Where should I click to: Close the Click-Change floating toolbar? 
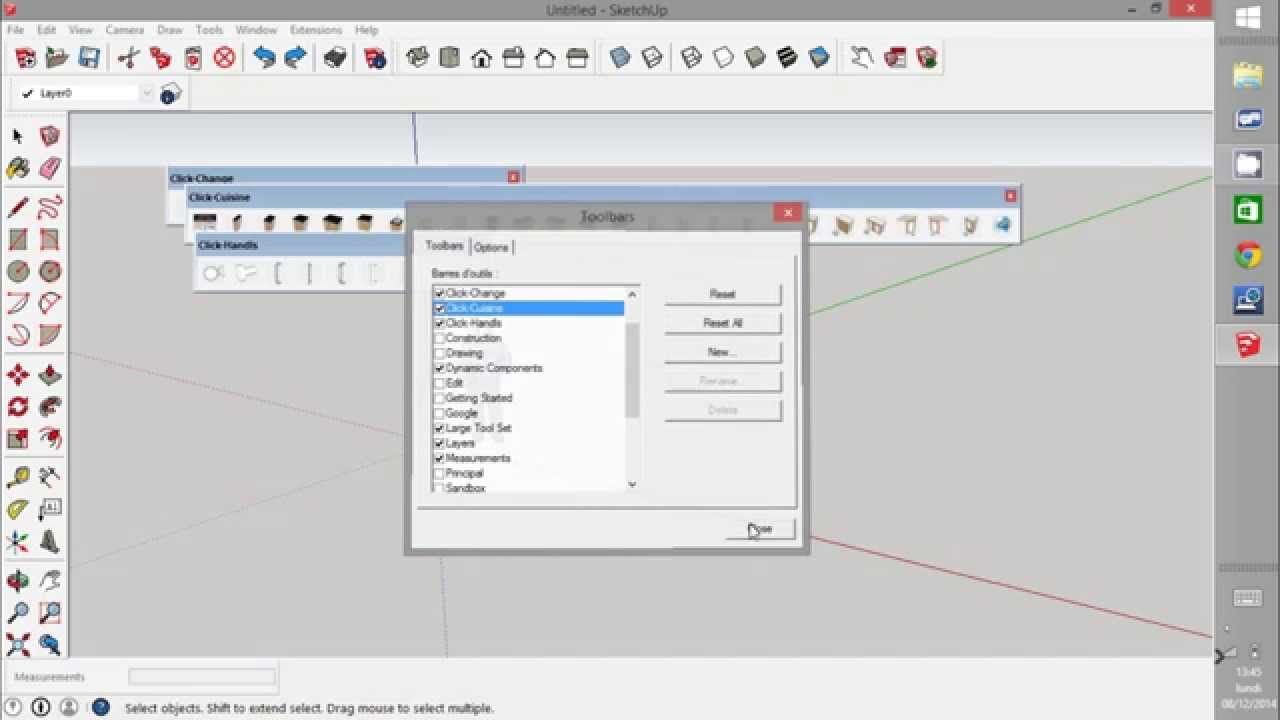pos(514,177)
